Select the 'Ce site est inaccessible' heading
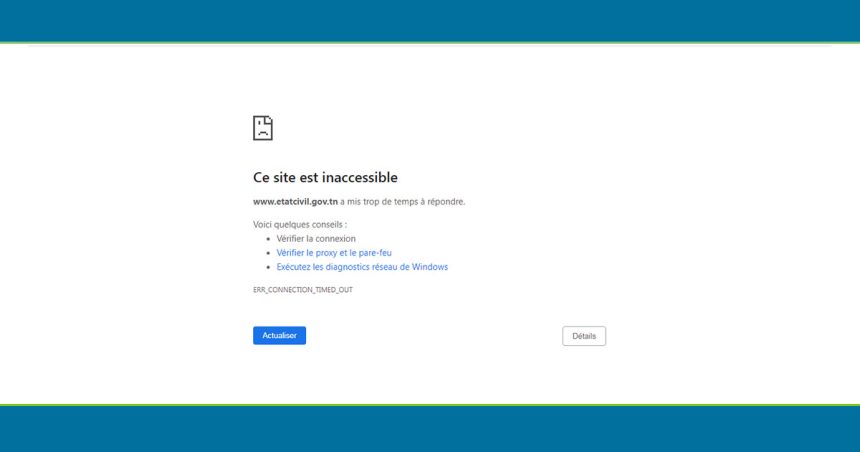Screen dimensions: 860x452 tap(325, 177)
